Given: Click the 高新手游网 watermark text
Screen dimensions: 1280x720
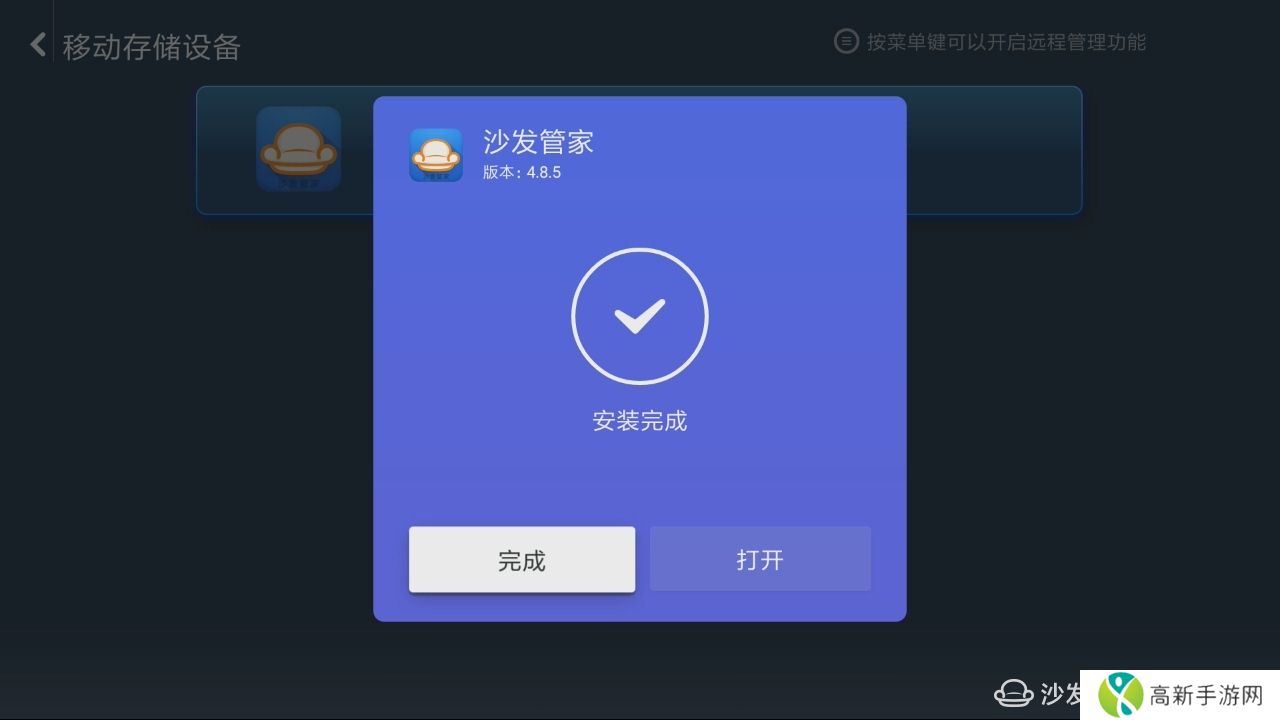Looking at the screenshot, I should coord(1206,696).
